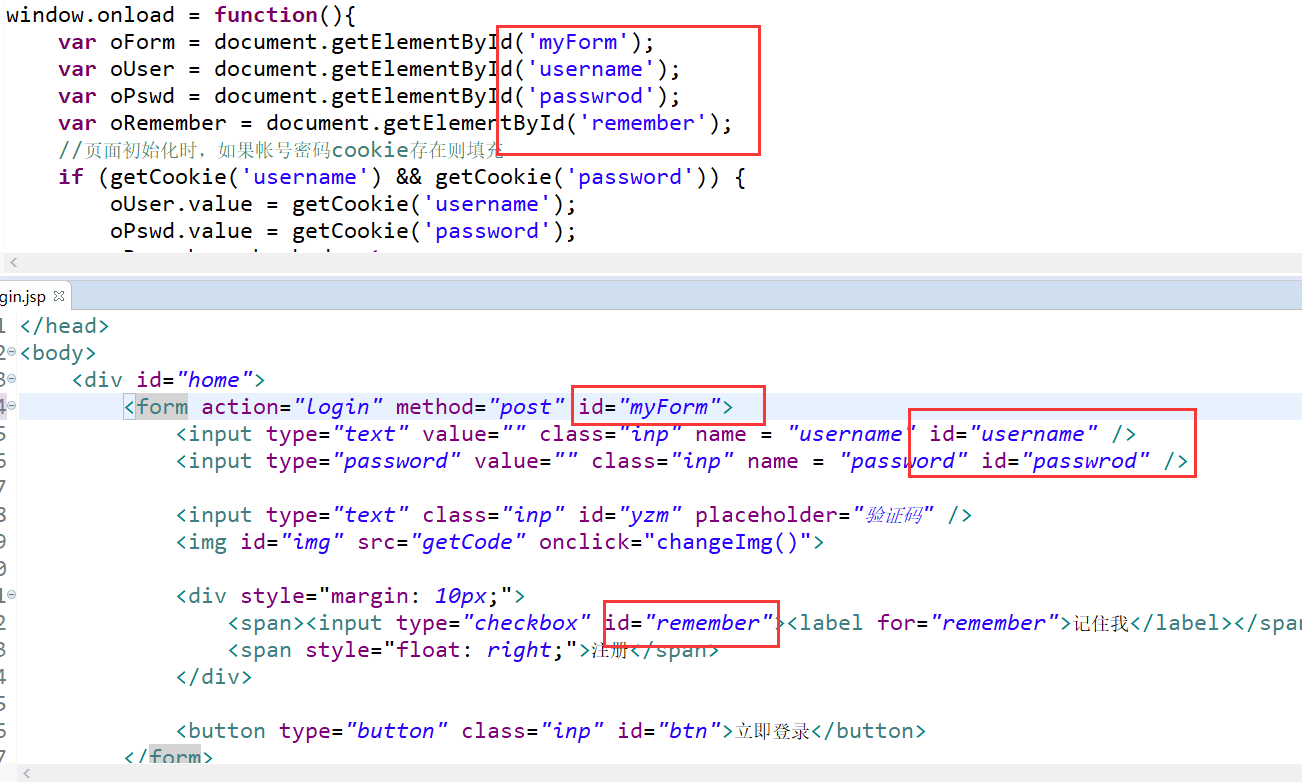Click id="remember" on the checkbox input
The image size is (1302, 782).
coord(689,623)
